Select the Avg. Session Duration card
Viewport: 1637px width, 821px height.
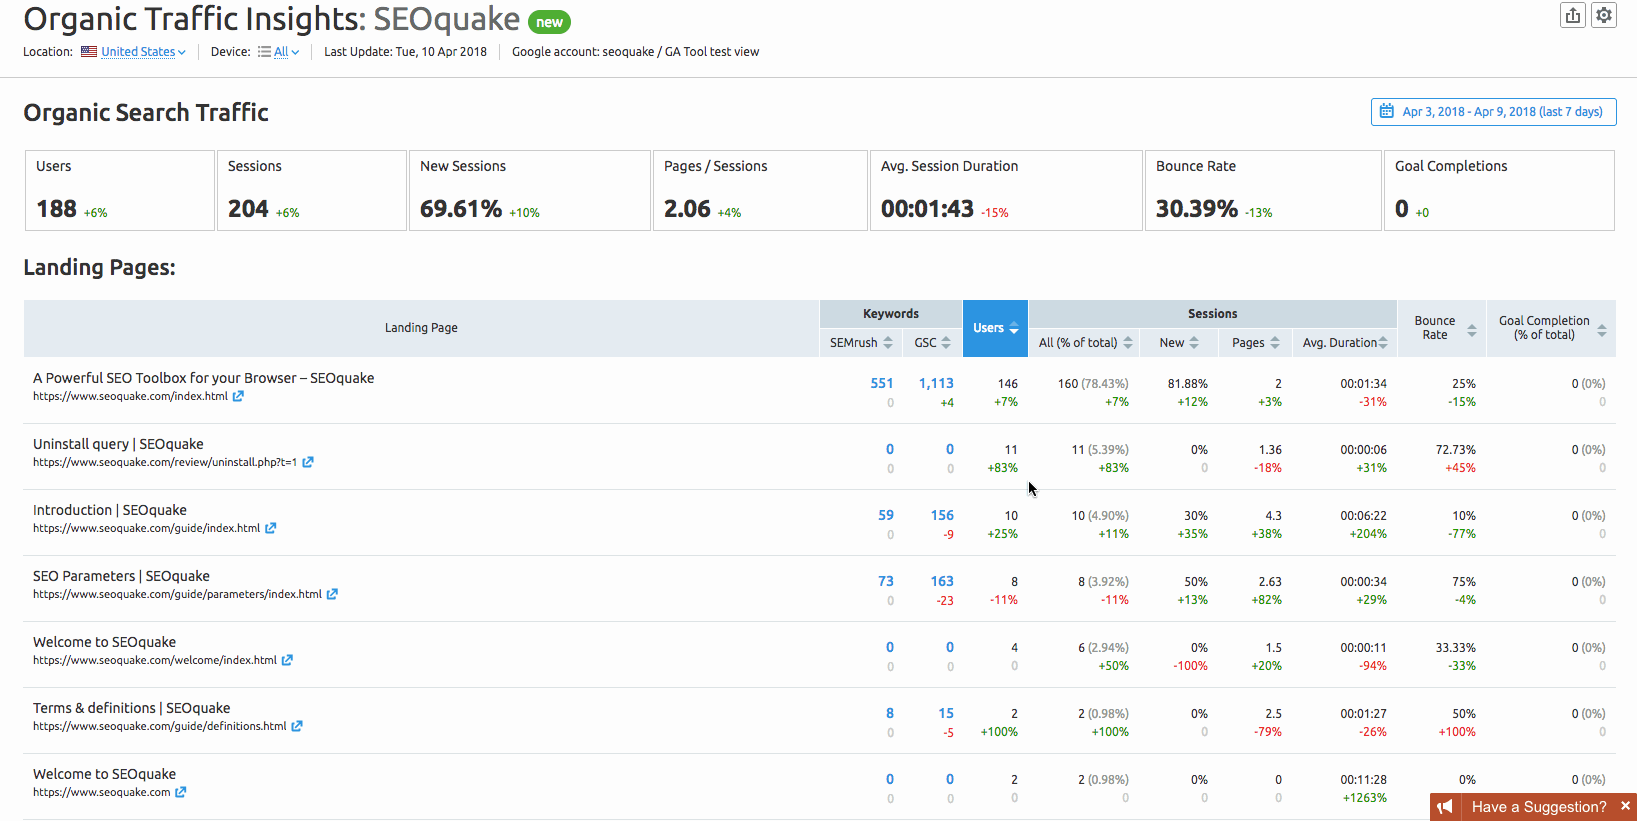pos(1006,190)
